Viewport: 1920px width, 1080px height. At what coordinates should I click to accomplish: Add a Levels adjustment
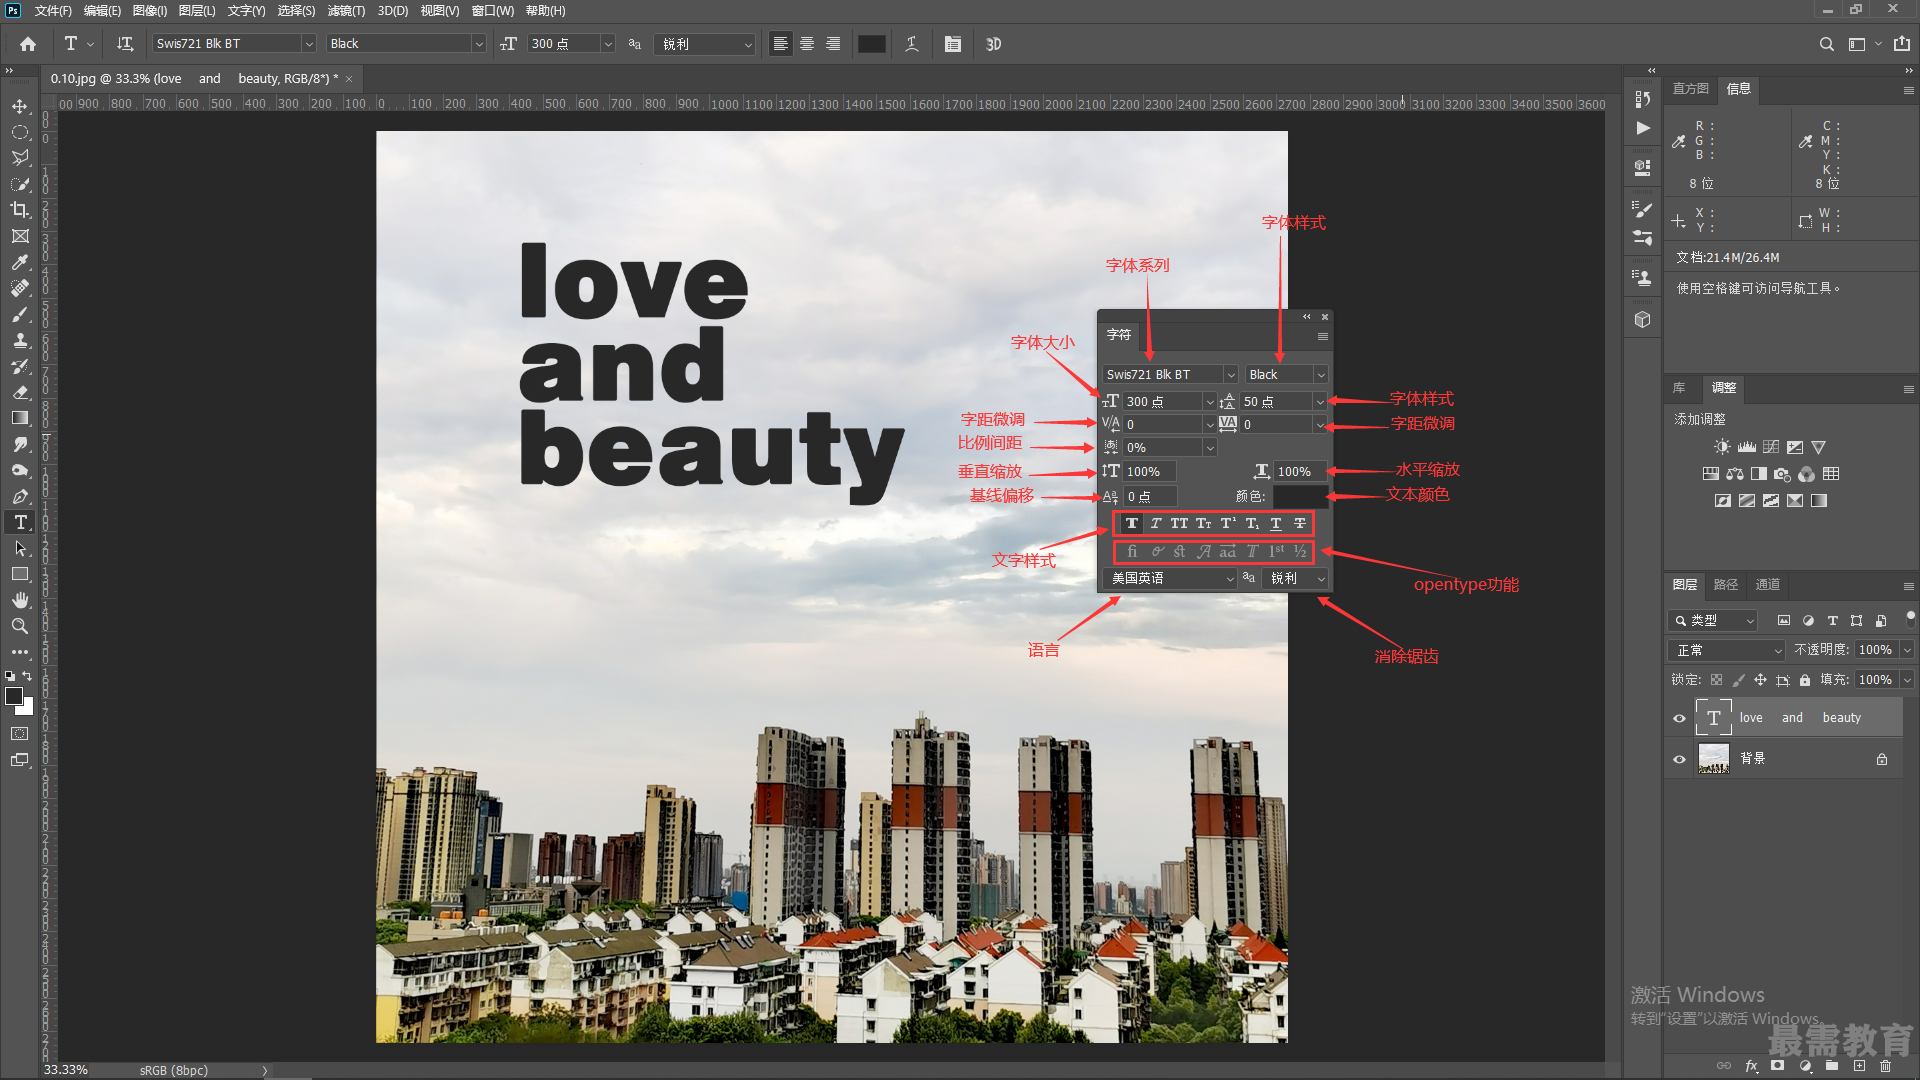(1747, 447)
